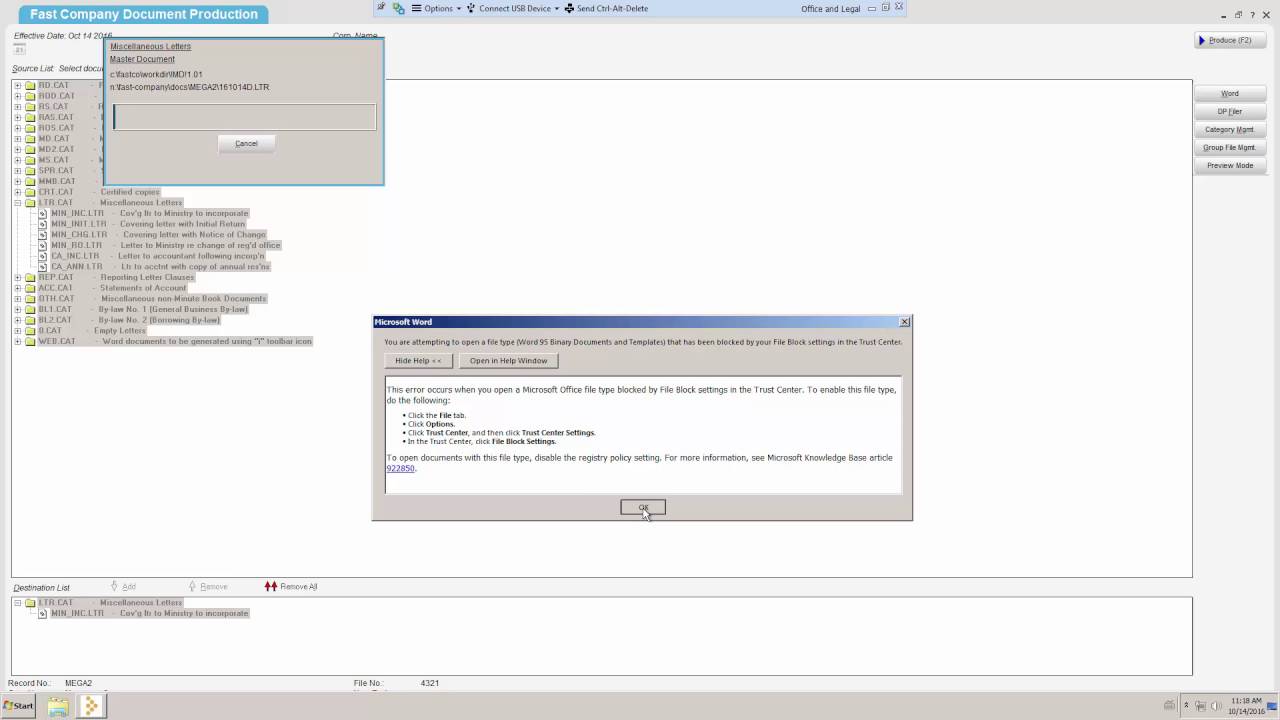Select CA_ANN.LTR document icon
The image size is (1280, 720).
coord(43,267)
